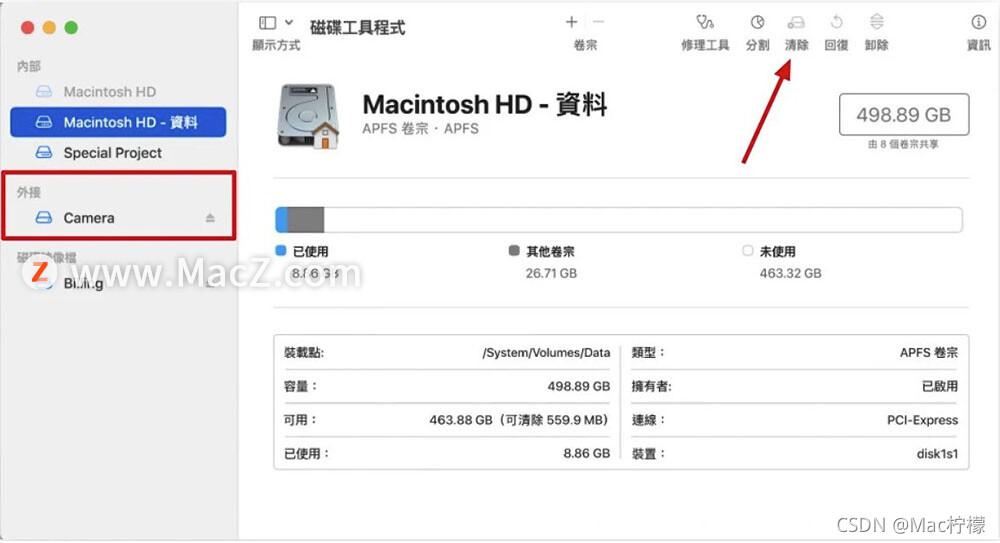Click the 卷宗 toolbar label
1000x543 pixels.
585,45
